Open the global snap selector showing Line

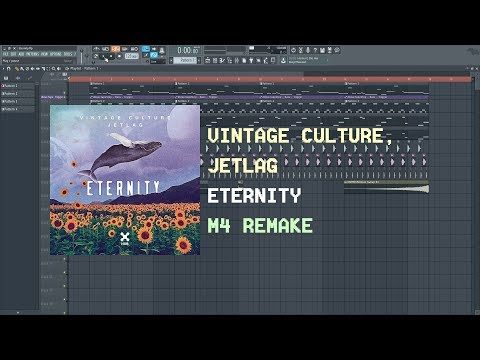(157, 62)
